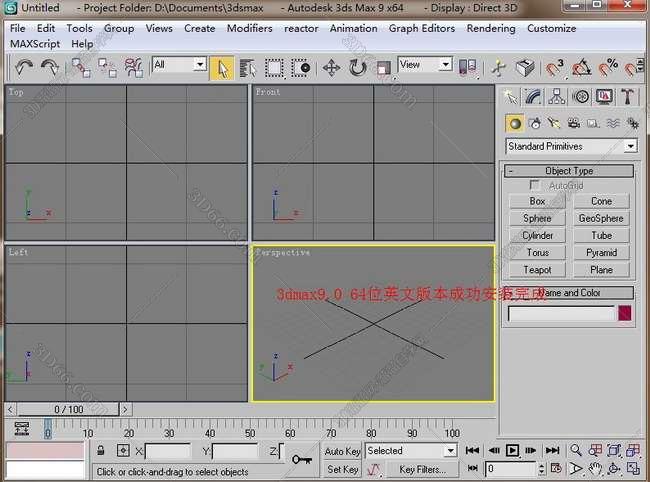Image resolution: width=650 pixels, height=482 pixels.
Task: Select the Lights category icon
Action: [x=554, y=124]
